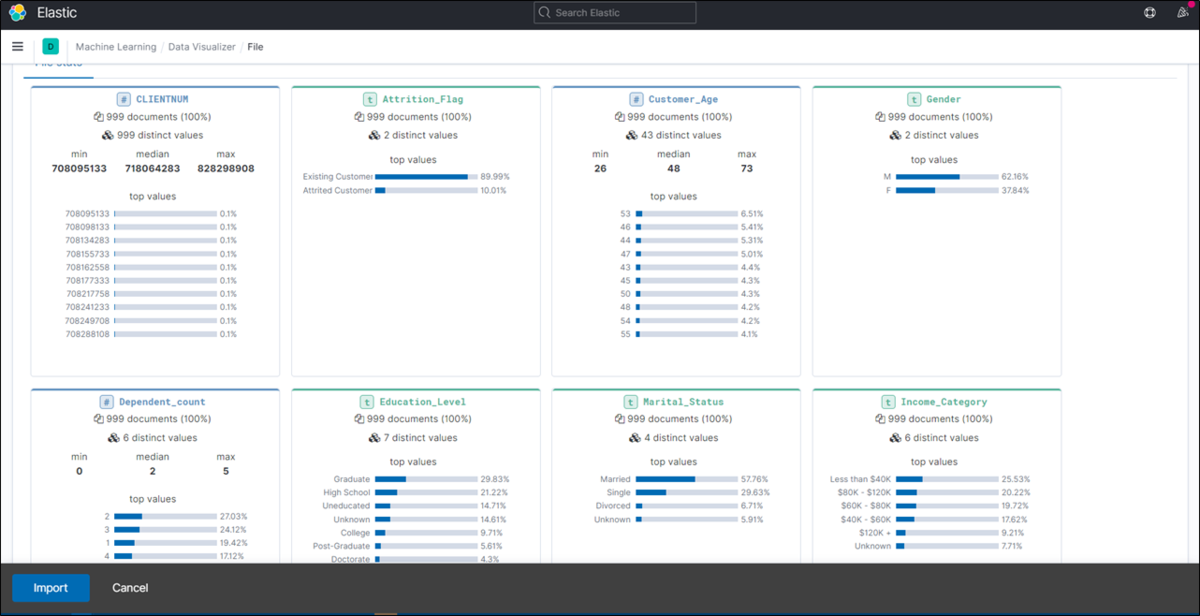This screenshot has height=616, width=1200.
Task: Click the Dependent_count field title
Action: click(x=162, y=402)
